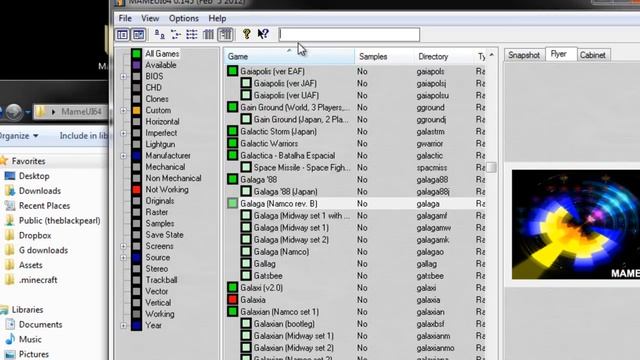Open Documents library in Explorer

pyautogui.click(x=40, y=324)
